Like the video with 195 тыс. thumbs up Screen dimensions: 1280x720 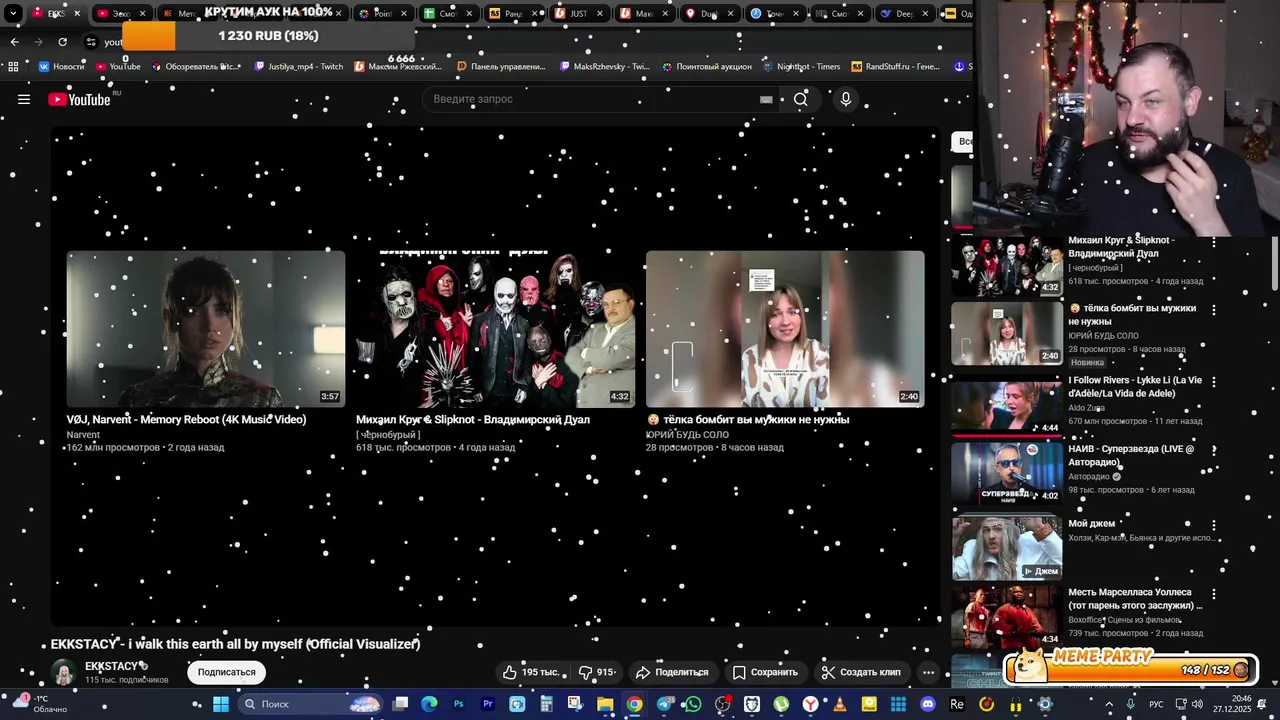coord(531,672)
